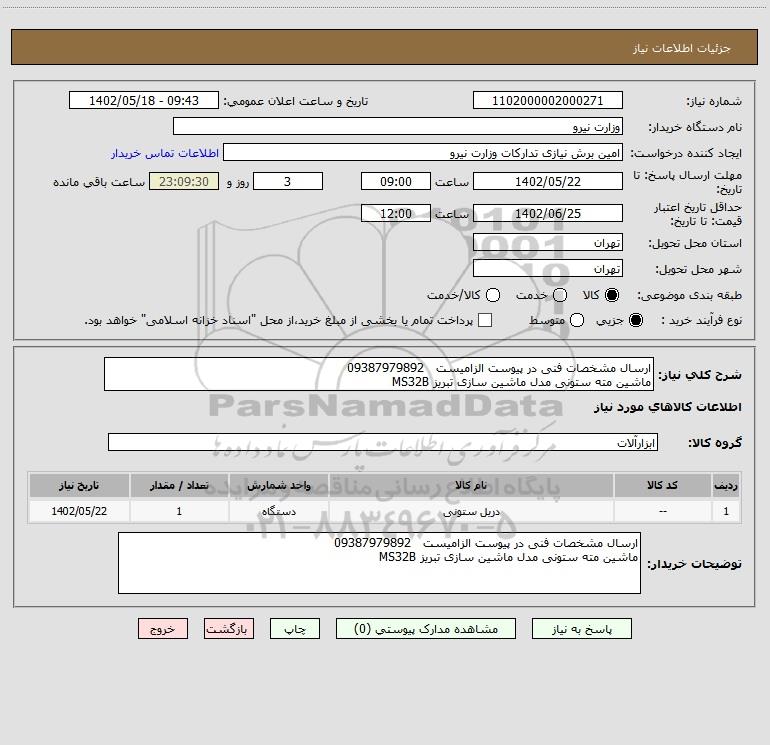The height and width of the screenshot is (745, 770).
Task: Open the اطلاعات تماس خریدار link
Action: (x=165, y=153)
